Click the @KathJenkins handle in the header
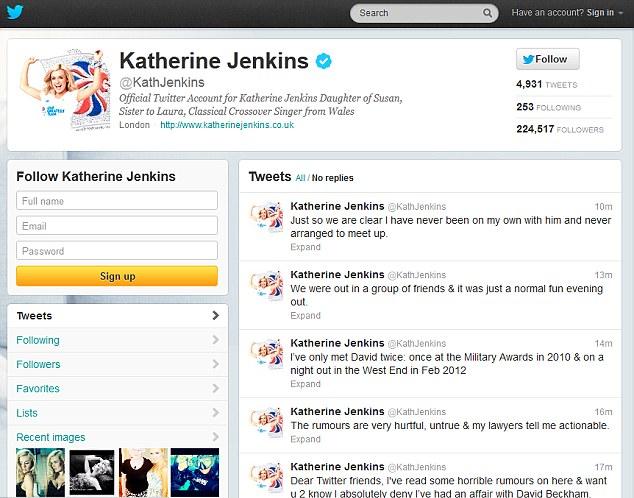Viewport: 634px width, 498px height. coord(162,82)
